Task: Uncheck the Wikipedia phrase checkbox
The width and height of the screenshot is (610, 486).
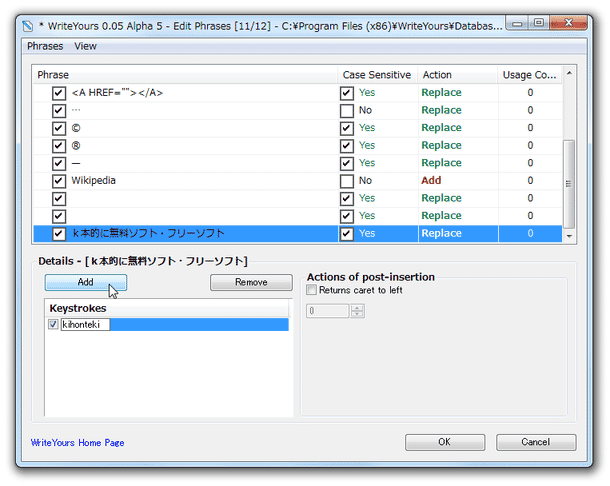Action: pos(59,181)
